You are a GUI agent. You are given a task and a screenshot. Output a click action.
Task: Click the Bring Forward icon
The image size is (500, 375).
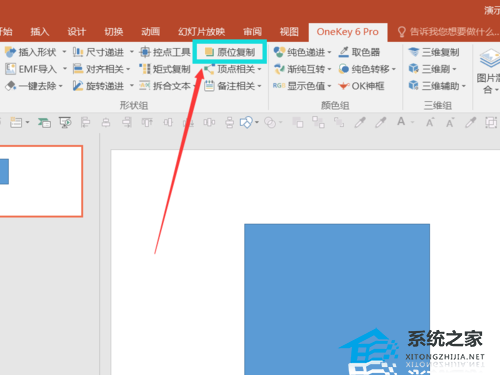298,122
